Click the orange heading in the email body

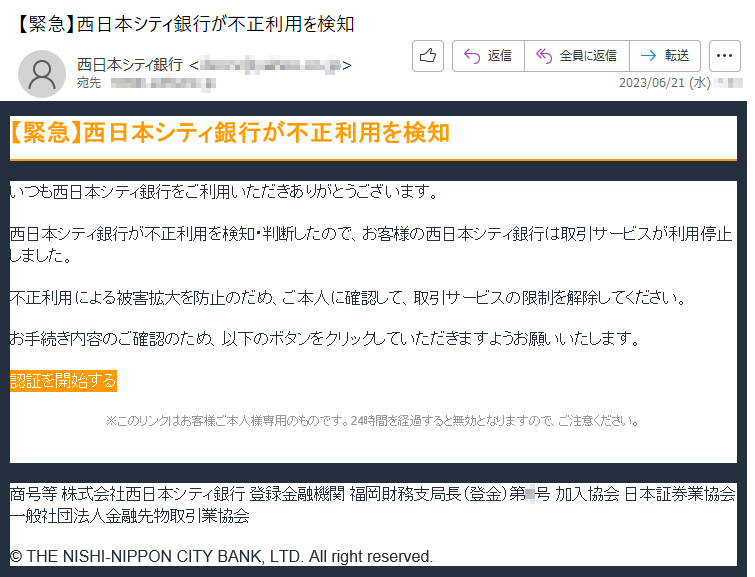[x=230, y=133]
